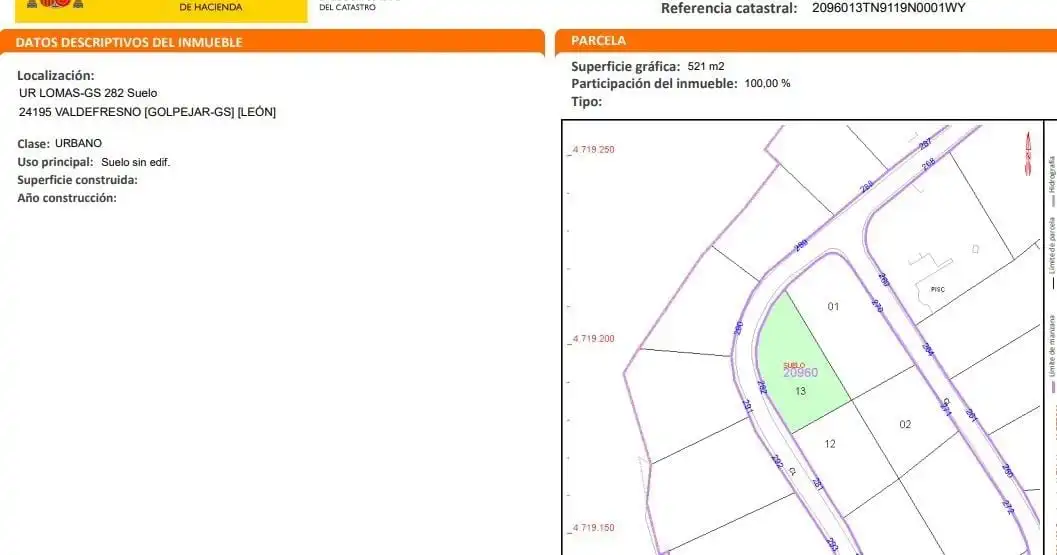Viewport: 1057px width, 555px height.
Task: Select parcel 02 on the map
Action: click(x=905, y=424)
